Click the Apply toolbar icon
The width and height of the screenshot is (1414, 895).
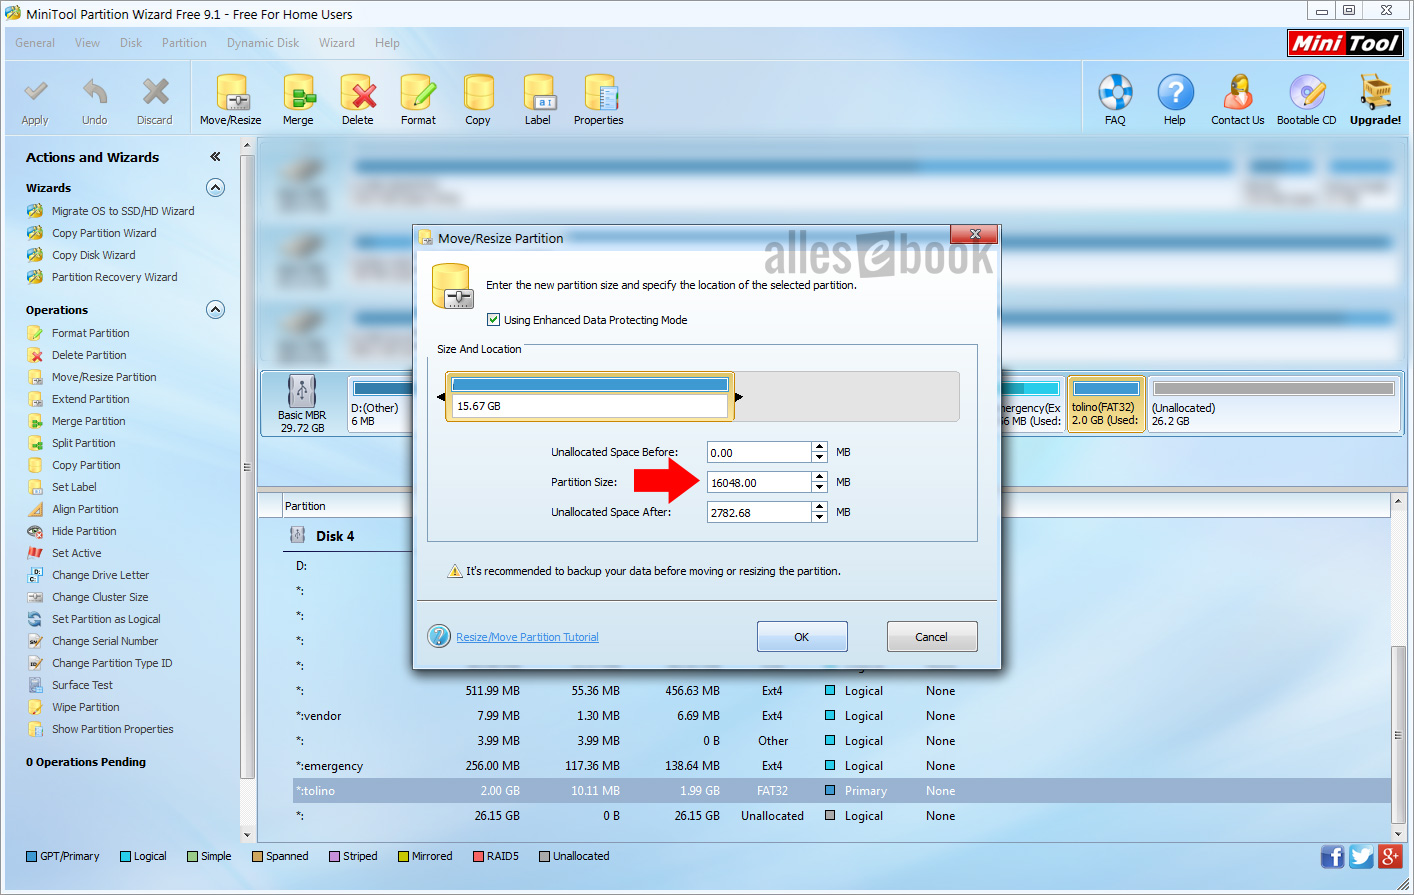35,100
